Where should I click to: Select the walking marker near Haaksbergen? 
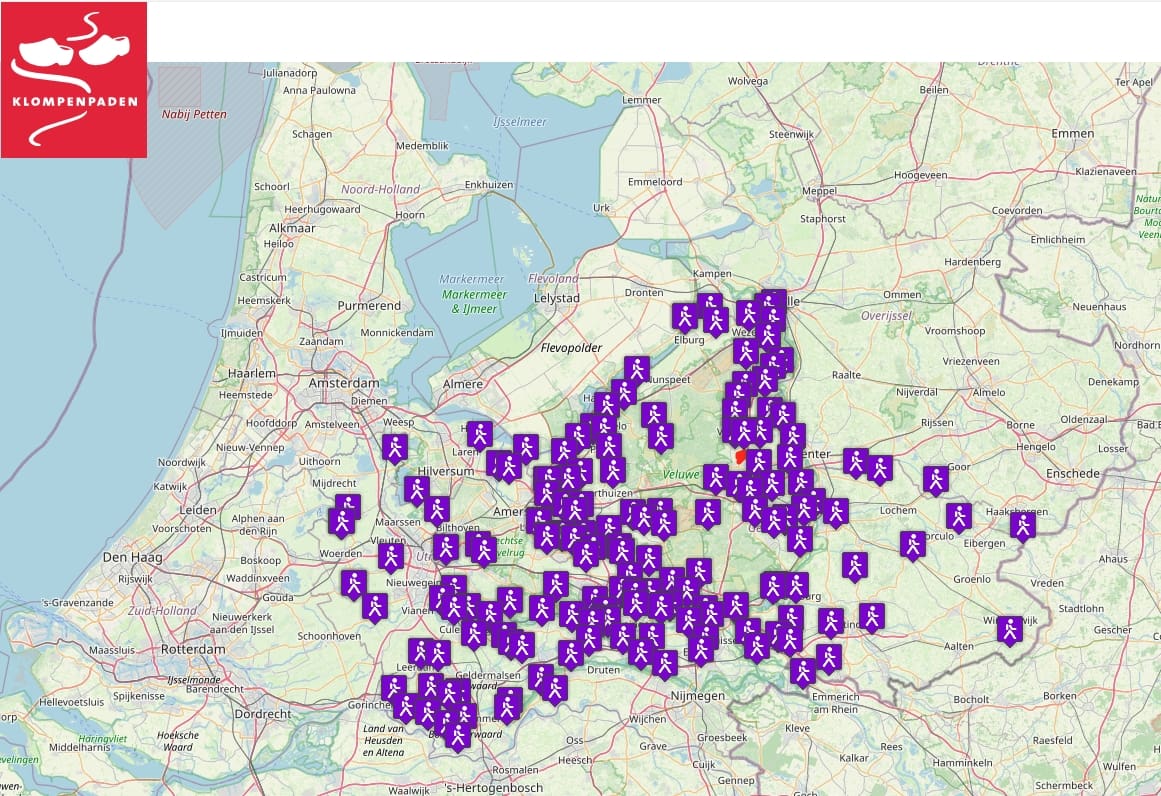click(x=1022, y=525)
